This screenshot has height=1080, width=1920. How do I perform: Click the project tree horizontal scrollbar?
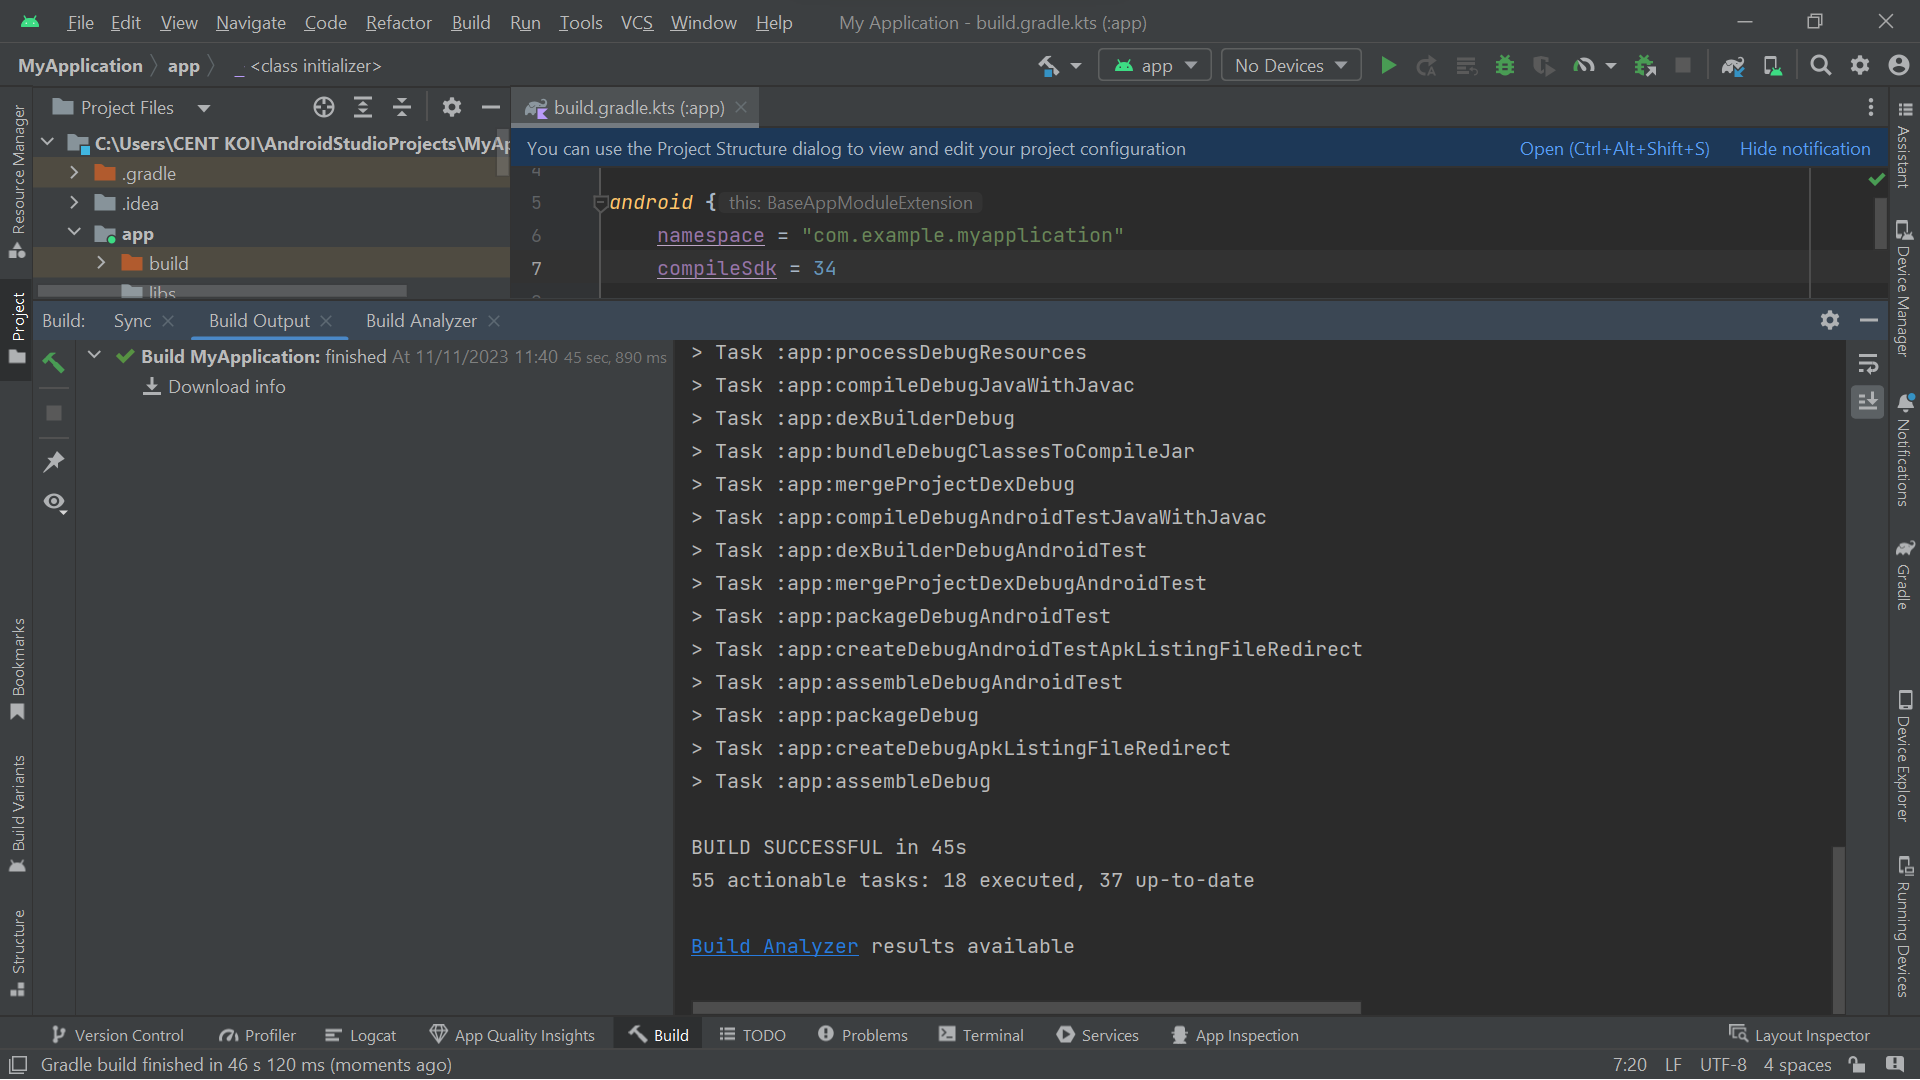pos(222,291)
